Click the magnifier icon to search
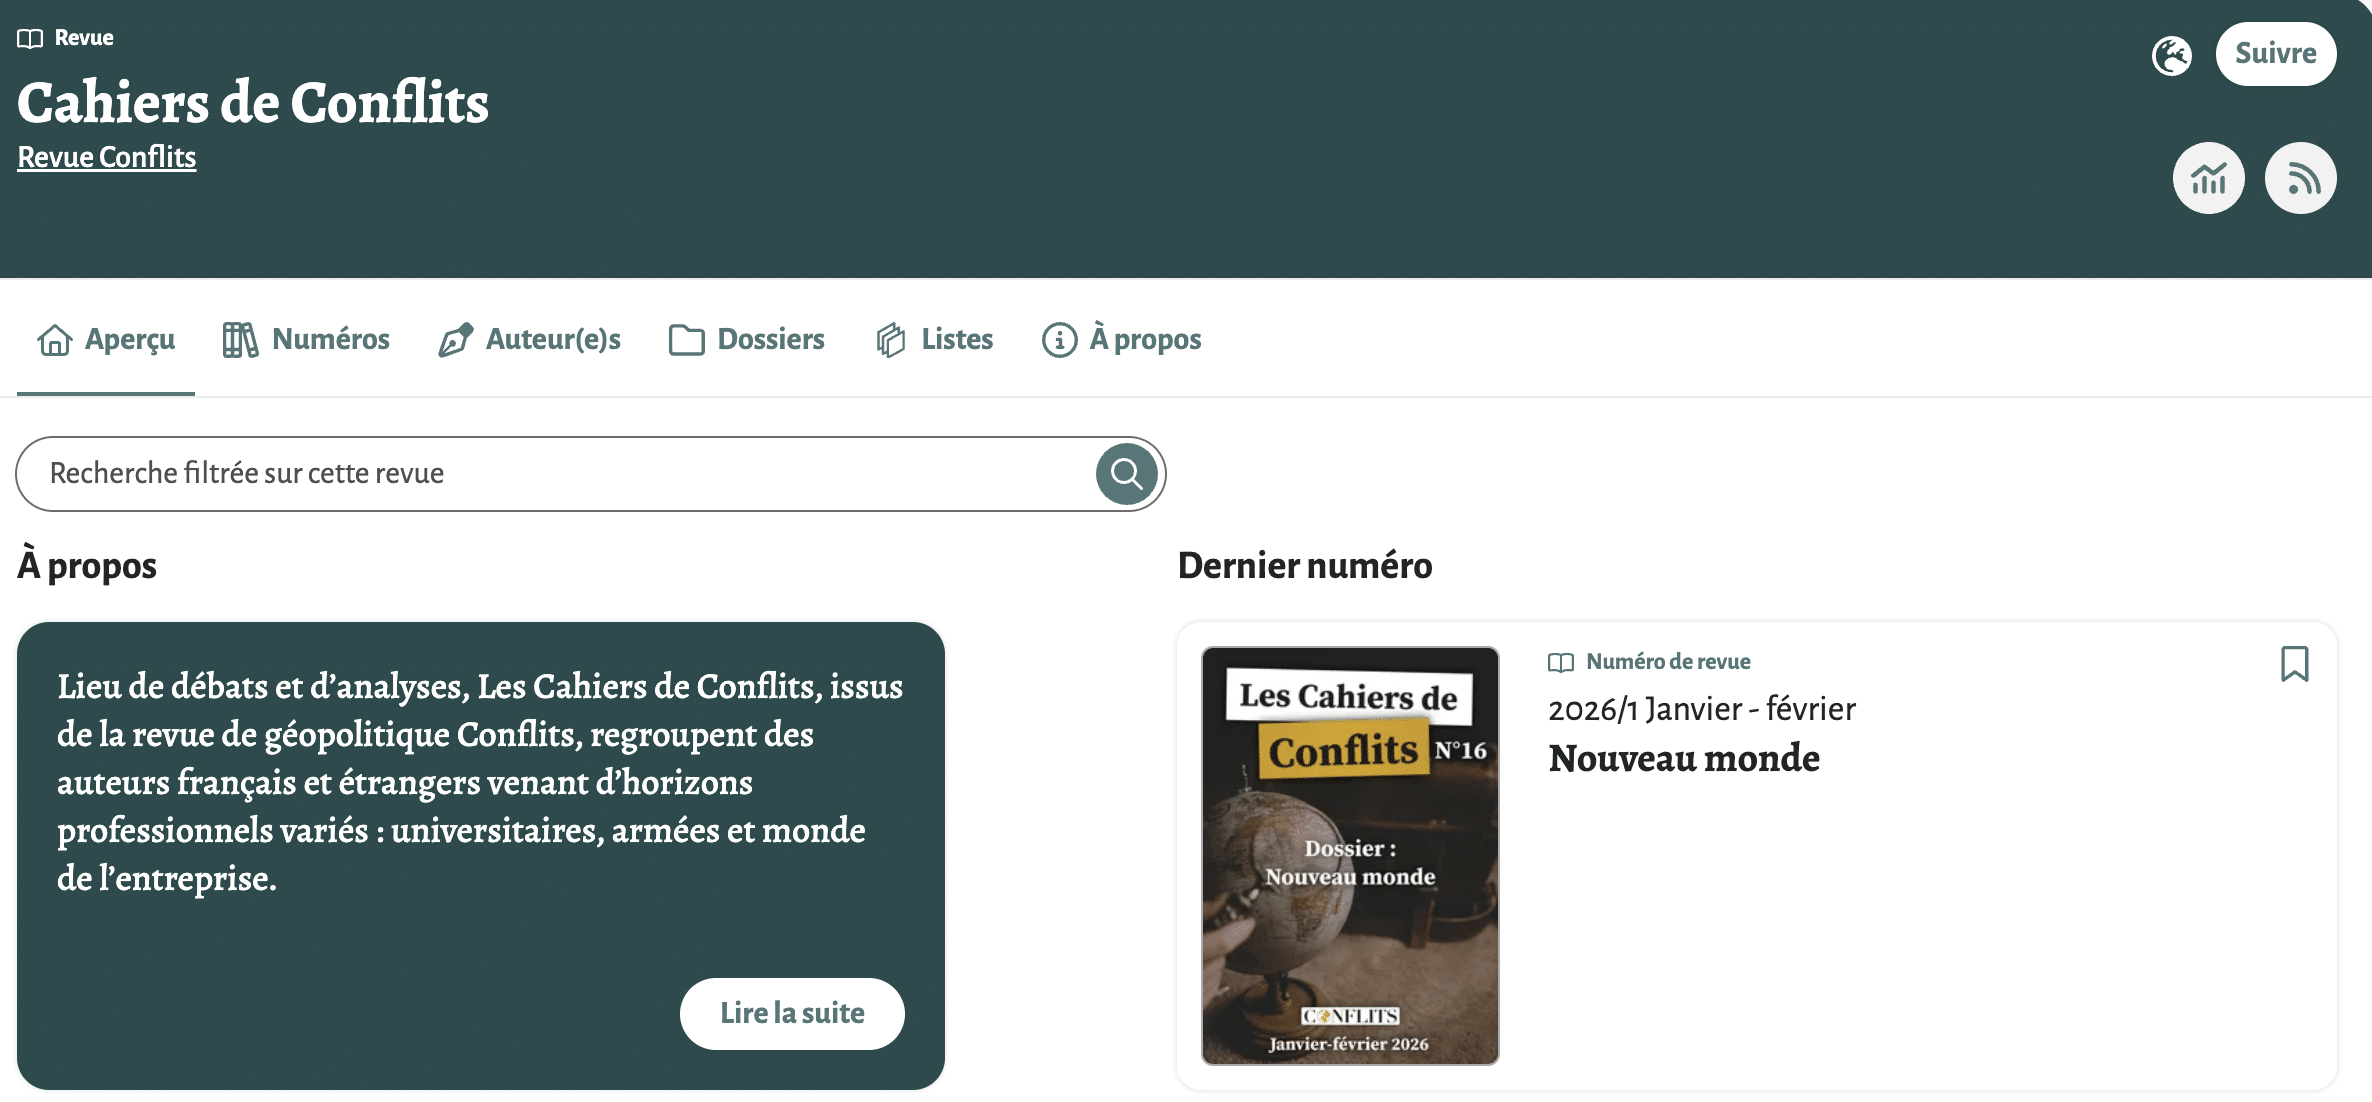Image resolution: width=2372 pixels, height=1102 pixels. 1126,473
